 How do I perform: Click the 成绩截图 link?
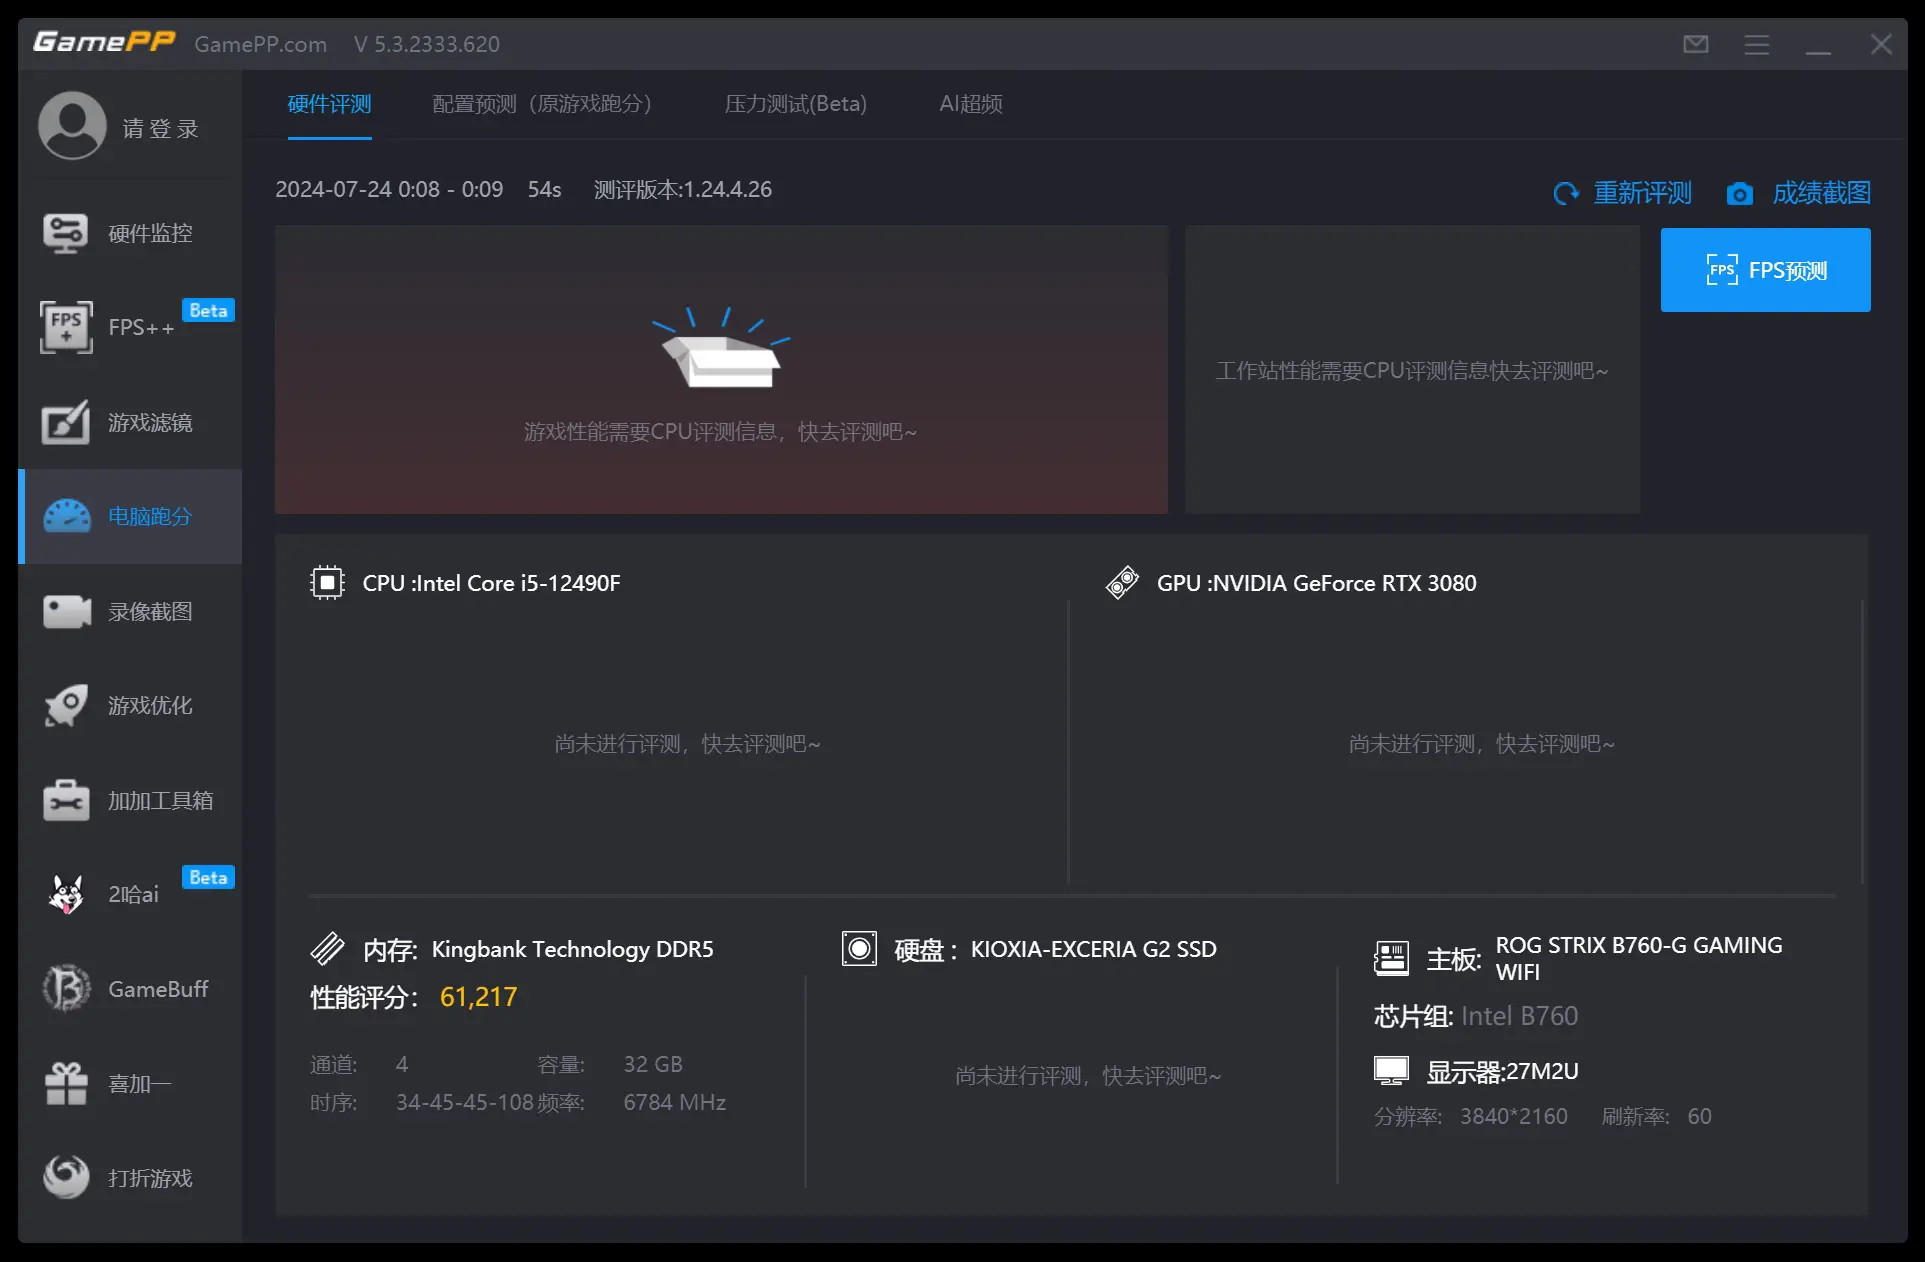coord(1822,193)
